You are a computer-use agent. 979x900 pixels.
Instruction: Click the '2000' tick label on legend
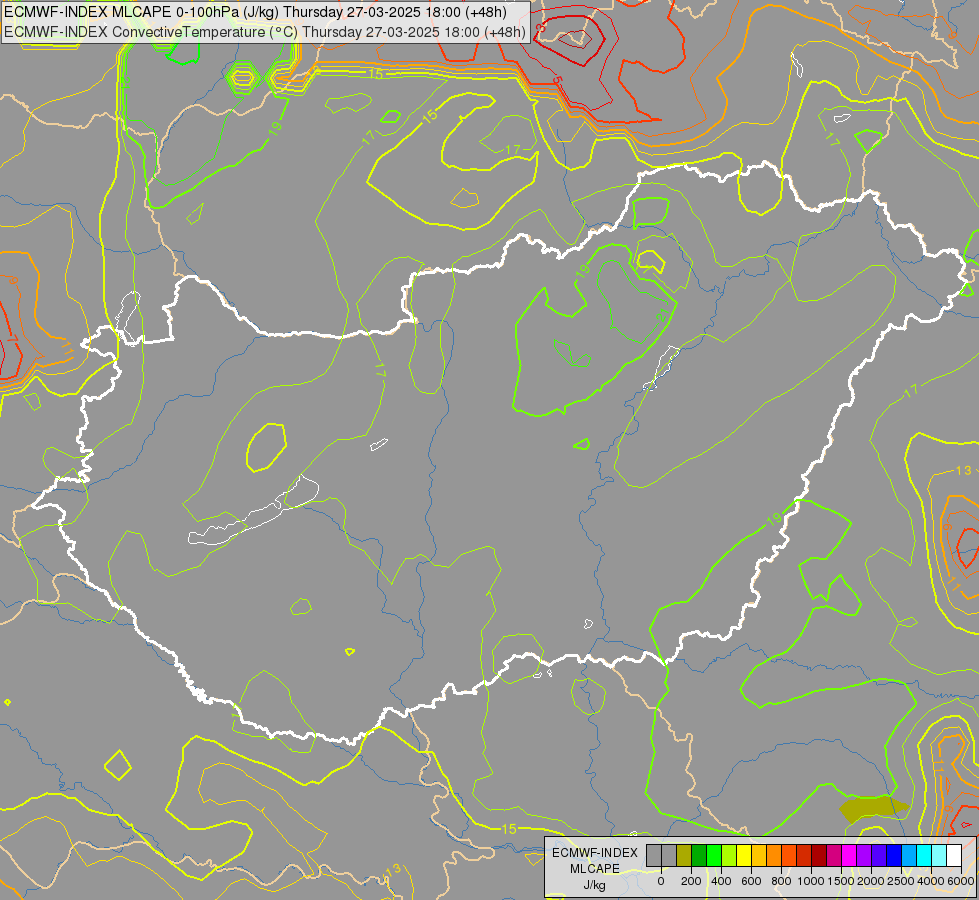click(x=871, y=881)
